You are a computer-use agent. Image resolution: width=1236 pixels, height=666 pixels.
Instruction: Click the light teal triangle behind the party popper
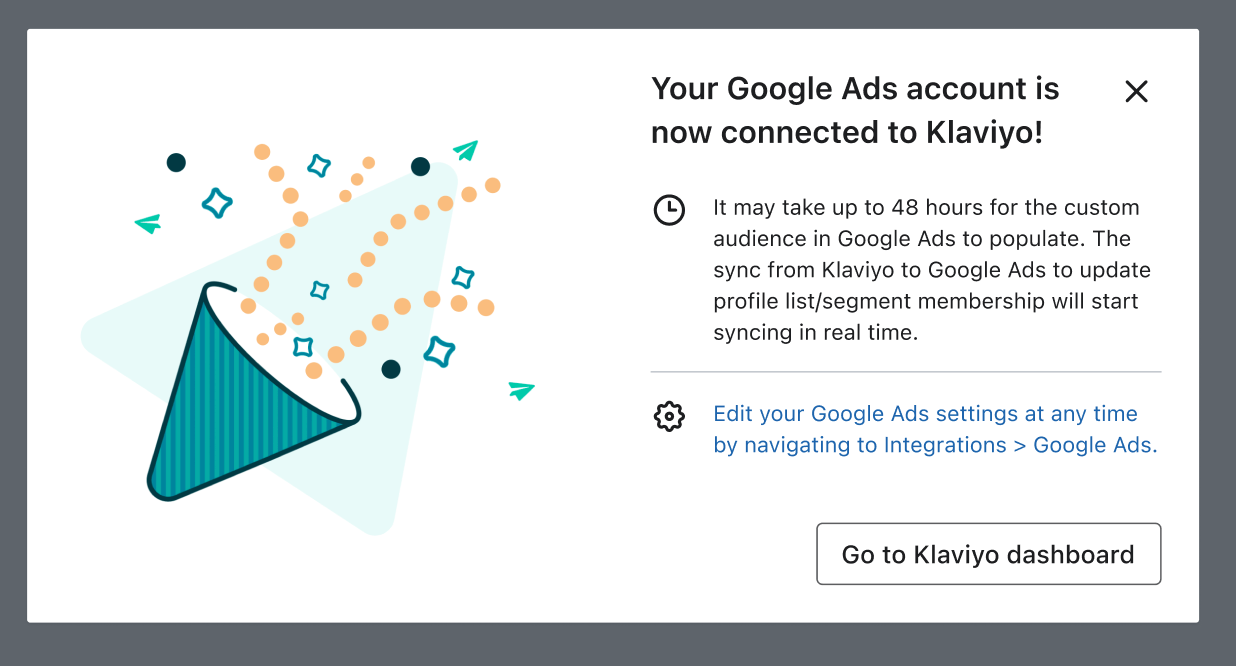[x=400, y=470]
